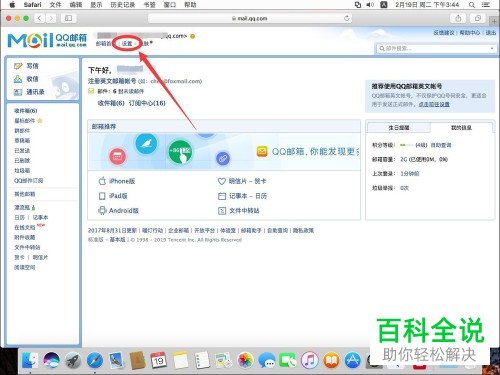The height and width of the screenshot is (375, 500).
Task: Open 订阅中心(16) link
Action: 147,103
